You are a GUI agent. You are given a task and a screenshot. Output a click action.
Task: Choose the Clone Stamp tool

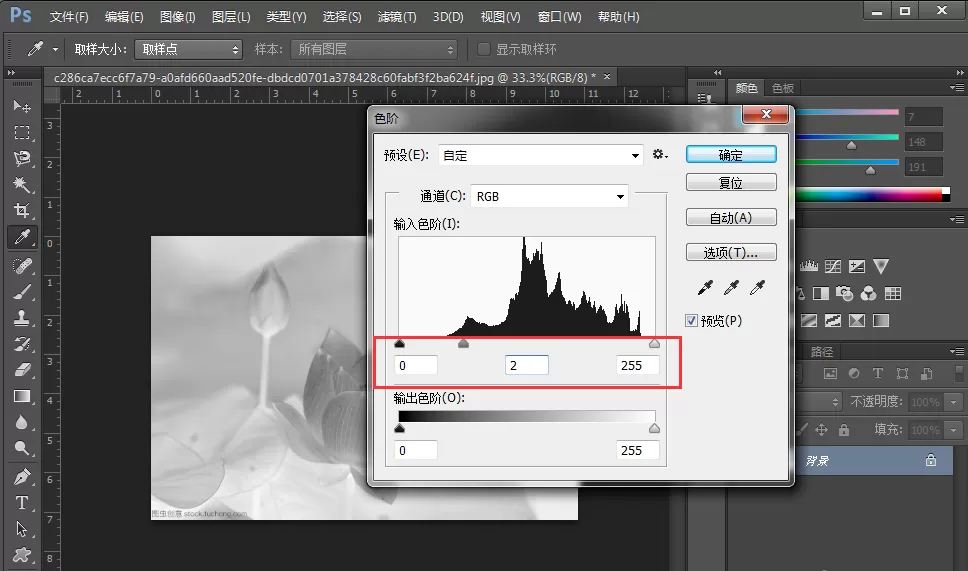click(22, 318)
